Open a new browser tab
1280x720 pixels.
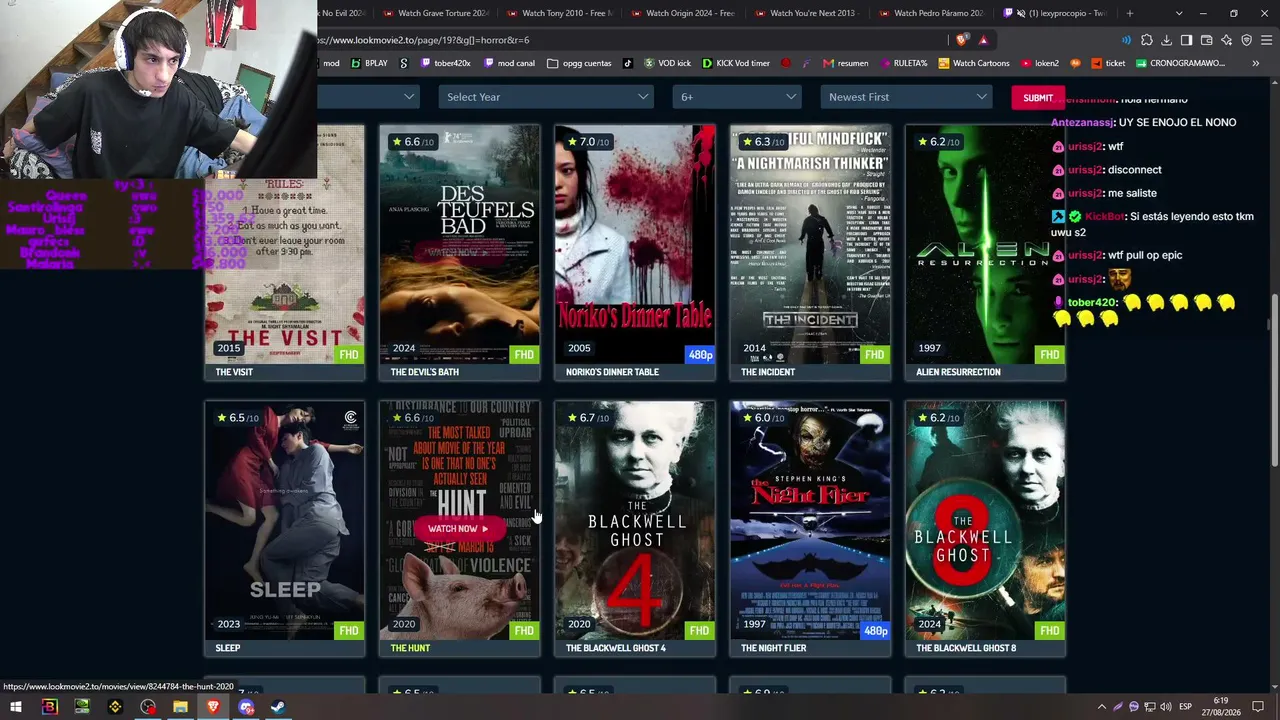pos(1130,13)
